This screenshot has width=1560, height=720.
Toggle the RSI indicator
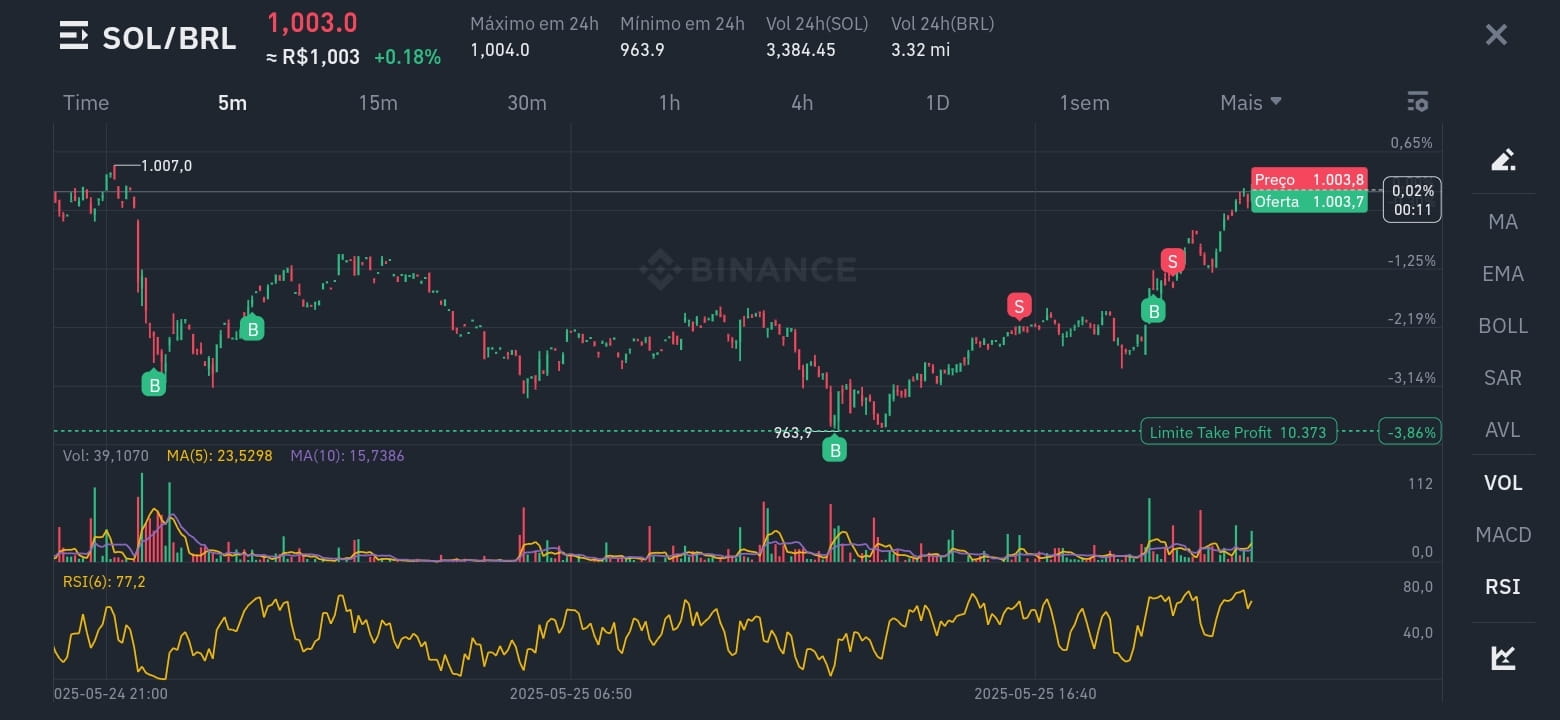coord(1503,587)
